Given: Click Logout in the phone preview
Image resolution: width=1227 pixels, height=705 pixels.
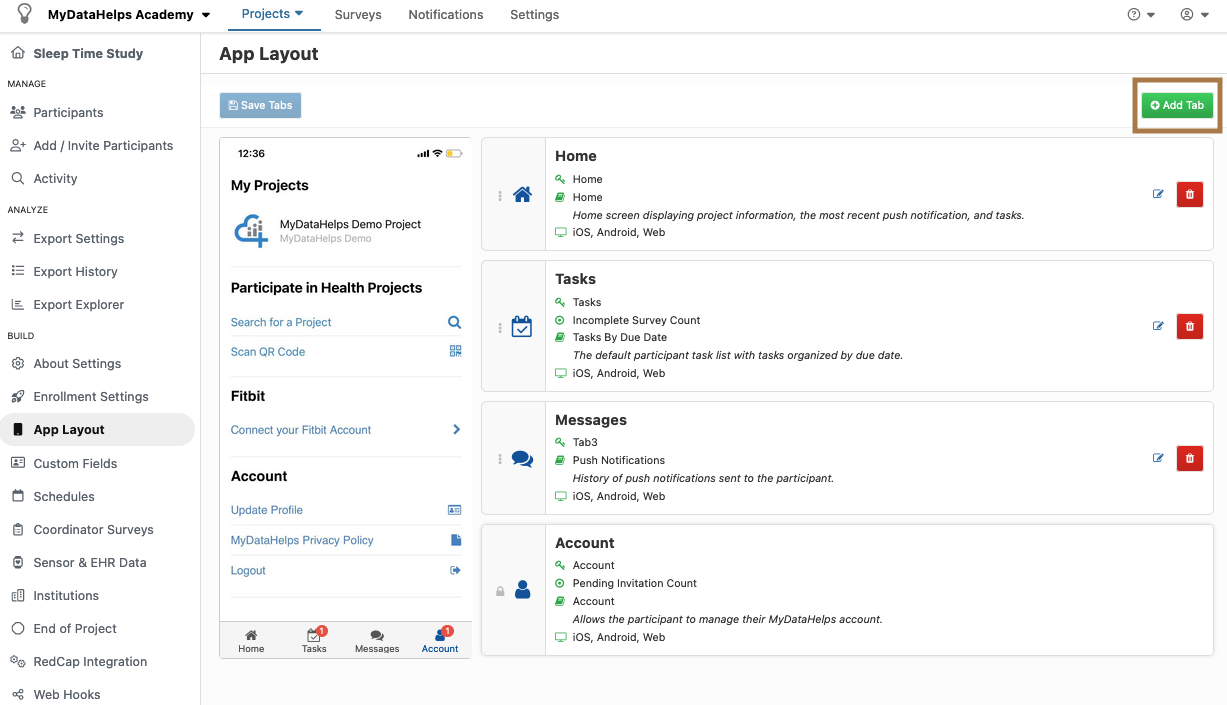Looking at the screenshot, I should click(x=248, y=570).
